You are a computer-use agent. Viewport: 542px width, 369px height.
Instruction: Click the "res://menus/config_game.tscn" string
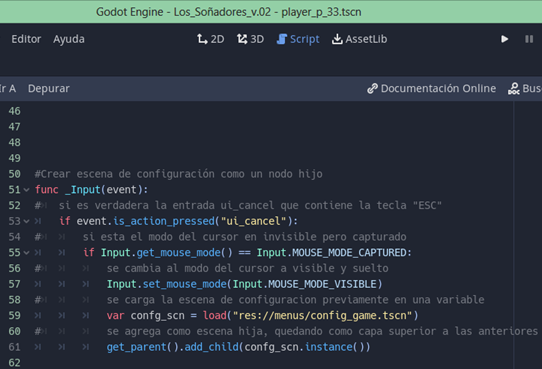[323, 315]
